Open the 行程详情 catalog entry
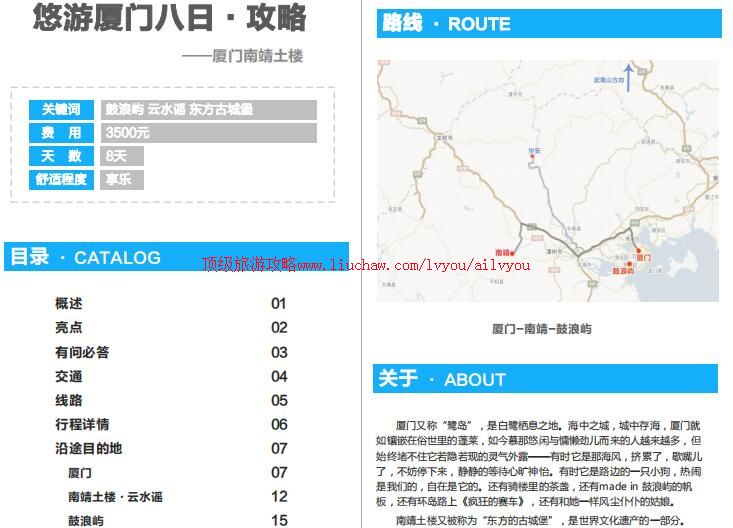Viewport: 733px width, 528px height. coord(82,424)
